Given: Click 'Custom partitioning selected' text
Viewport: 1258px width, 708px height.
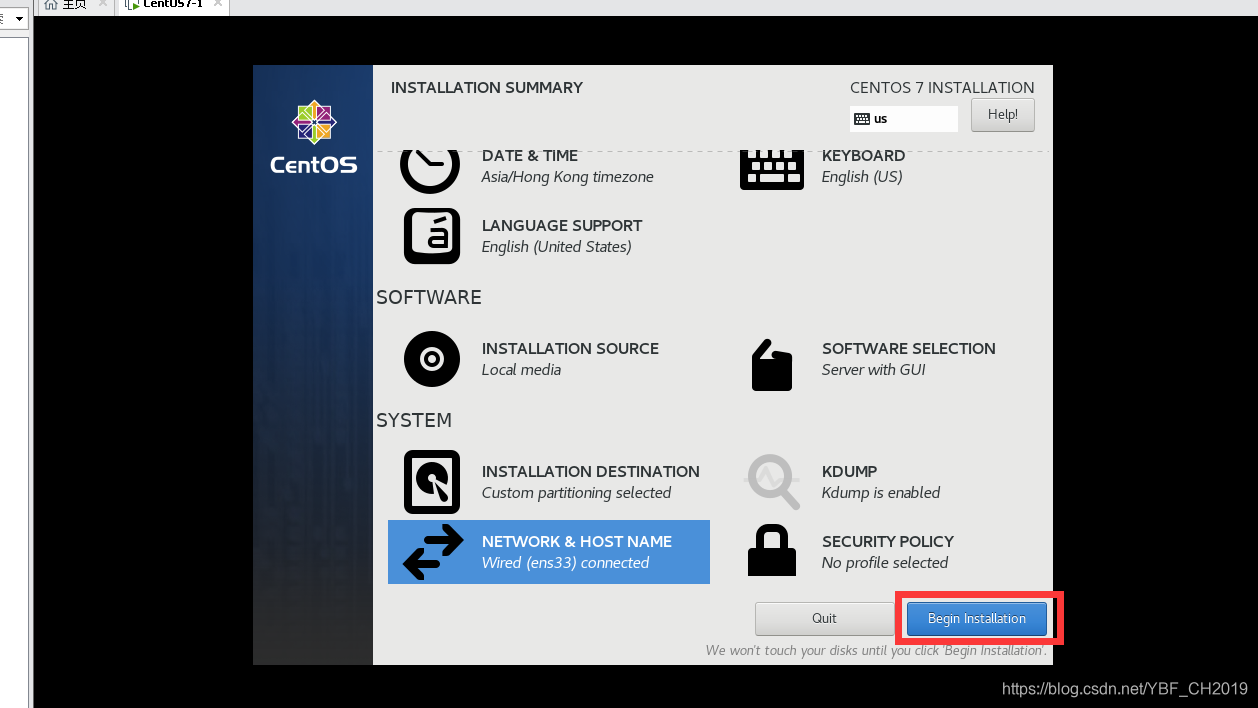Looking at the screenshot, I should click(576, 493).
